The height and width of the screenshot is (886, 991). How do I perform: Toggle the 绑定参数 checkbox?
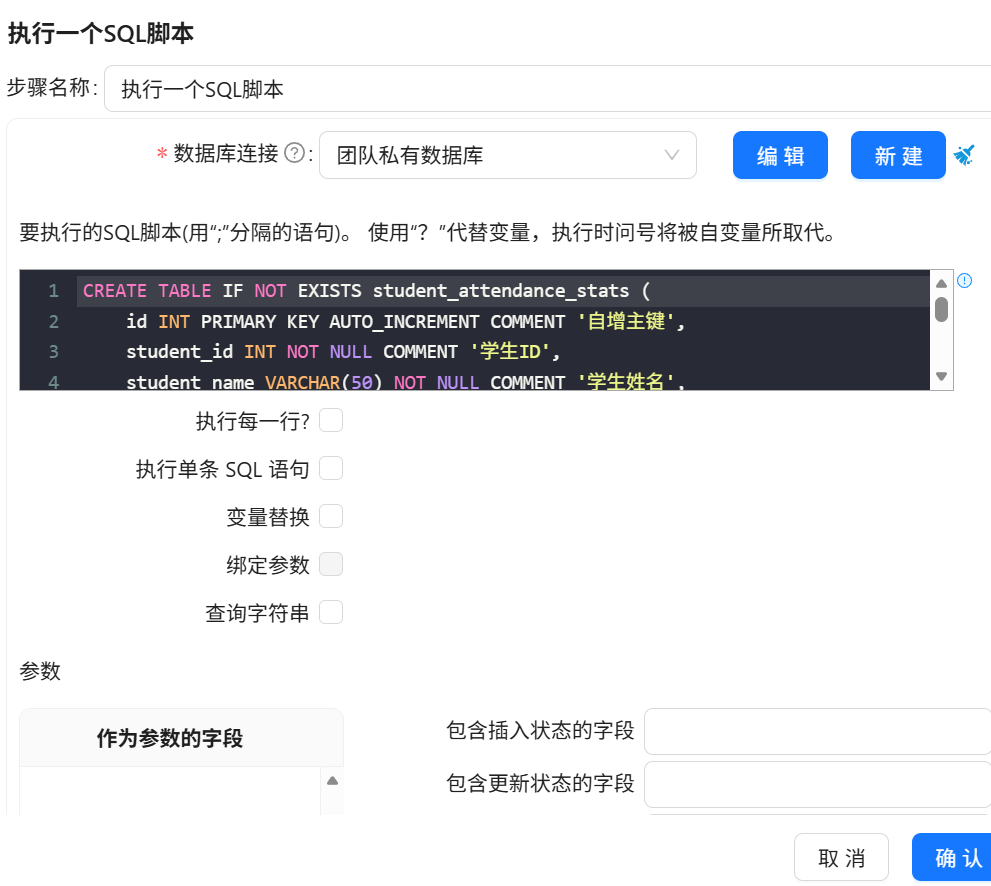tap(331, 564)
